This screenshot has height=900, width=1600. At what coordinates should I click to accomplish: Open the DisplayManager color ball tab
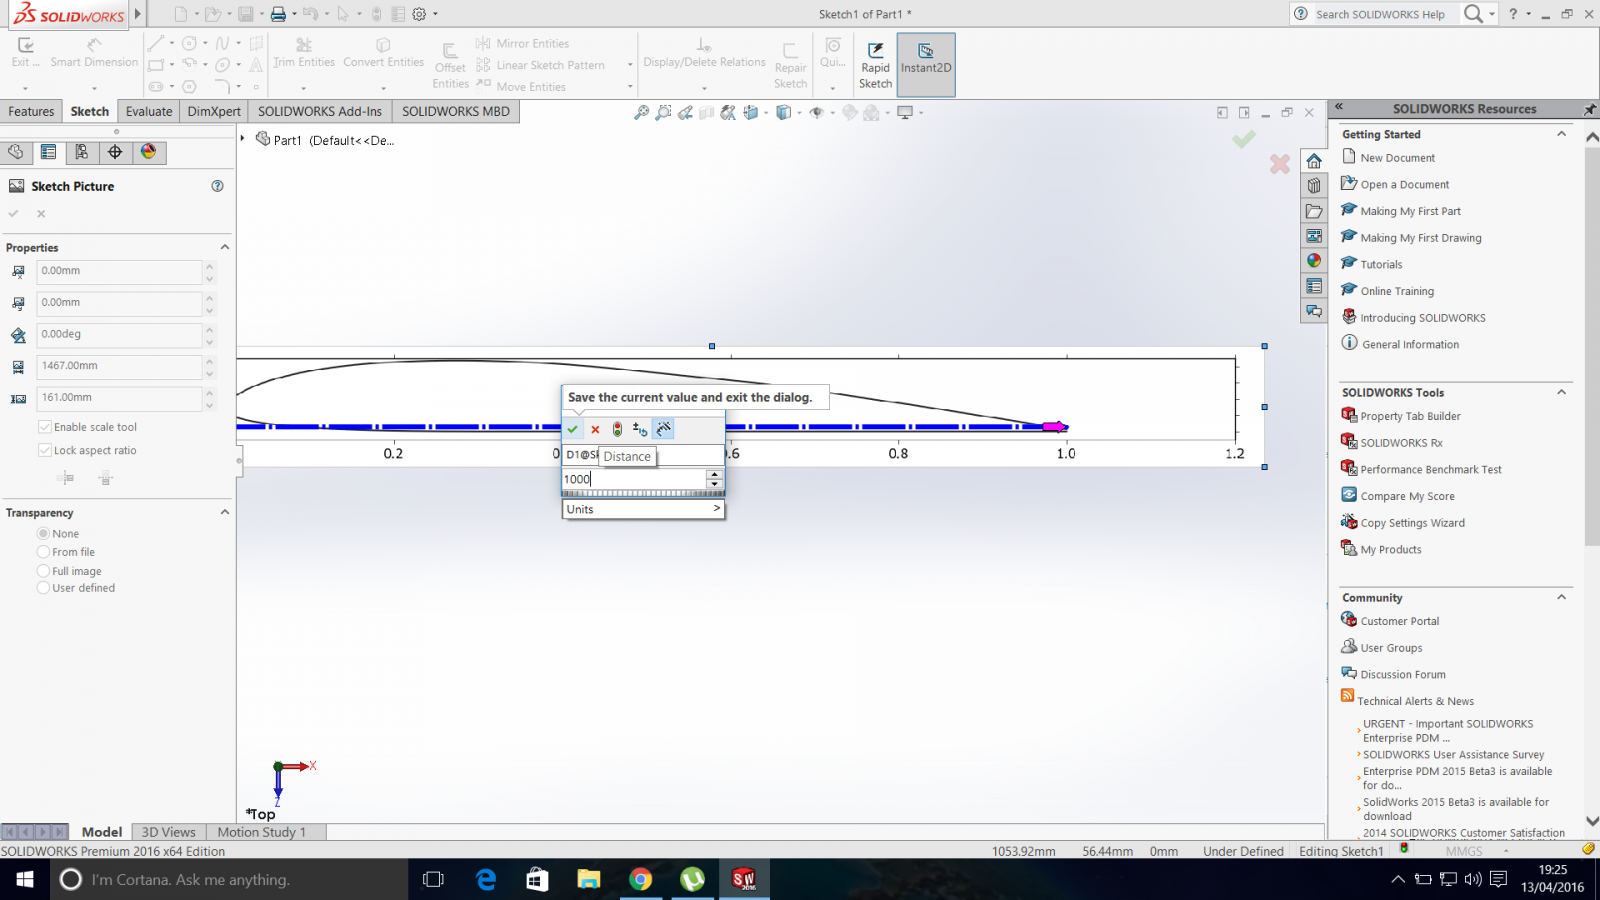(x=148, y=152)
